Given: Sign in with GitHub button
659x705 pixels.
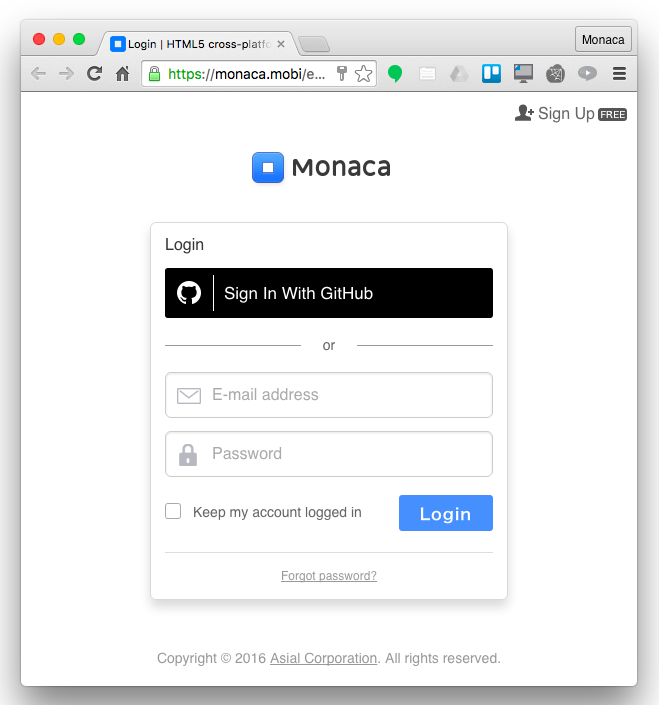Looking at the screenshot, I should (x=329, y=293).
